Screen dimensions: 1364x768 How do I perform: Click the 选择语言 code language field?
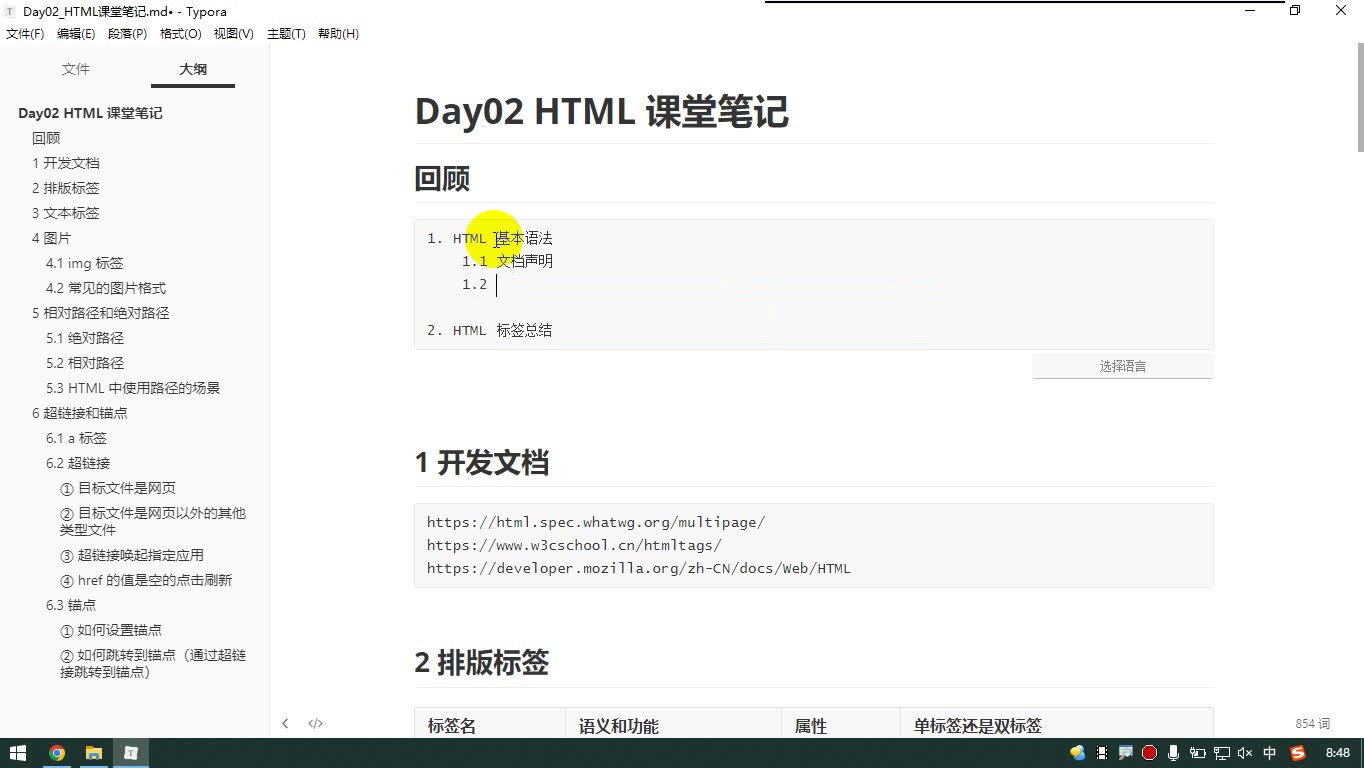(1123, 366)
